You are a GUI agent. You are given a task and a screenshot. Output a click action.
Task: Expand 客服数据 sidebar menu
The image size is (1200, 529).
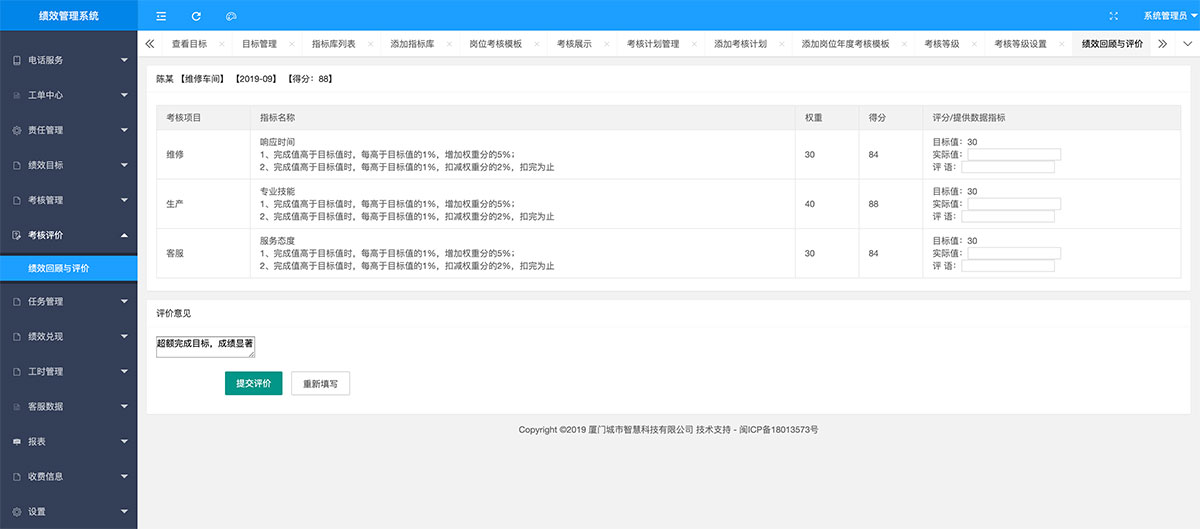[x=68, y=406]
